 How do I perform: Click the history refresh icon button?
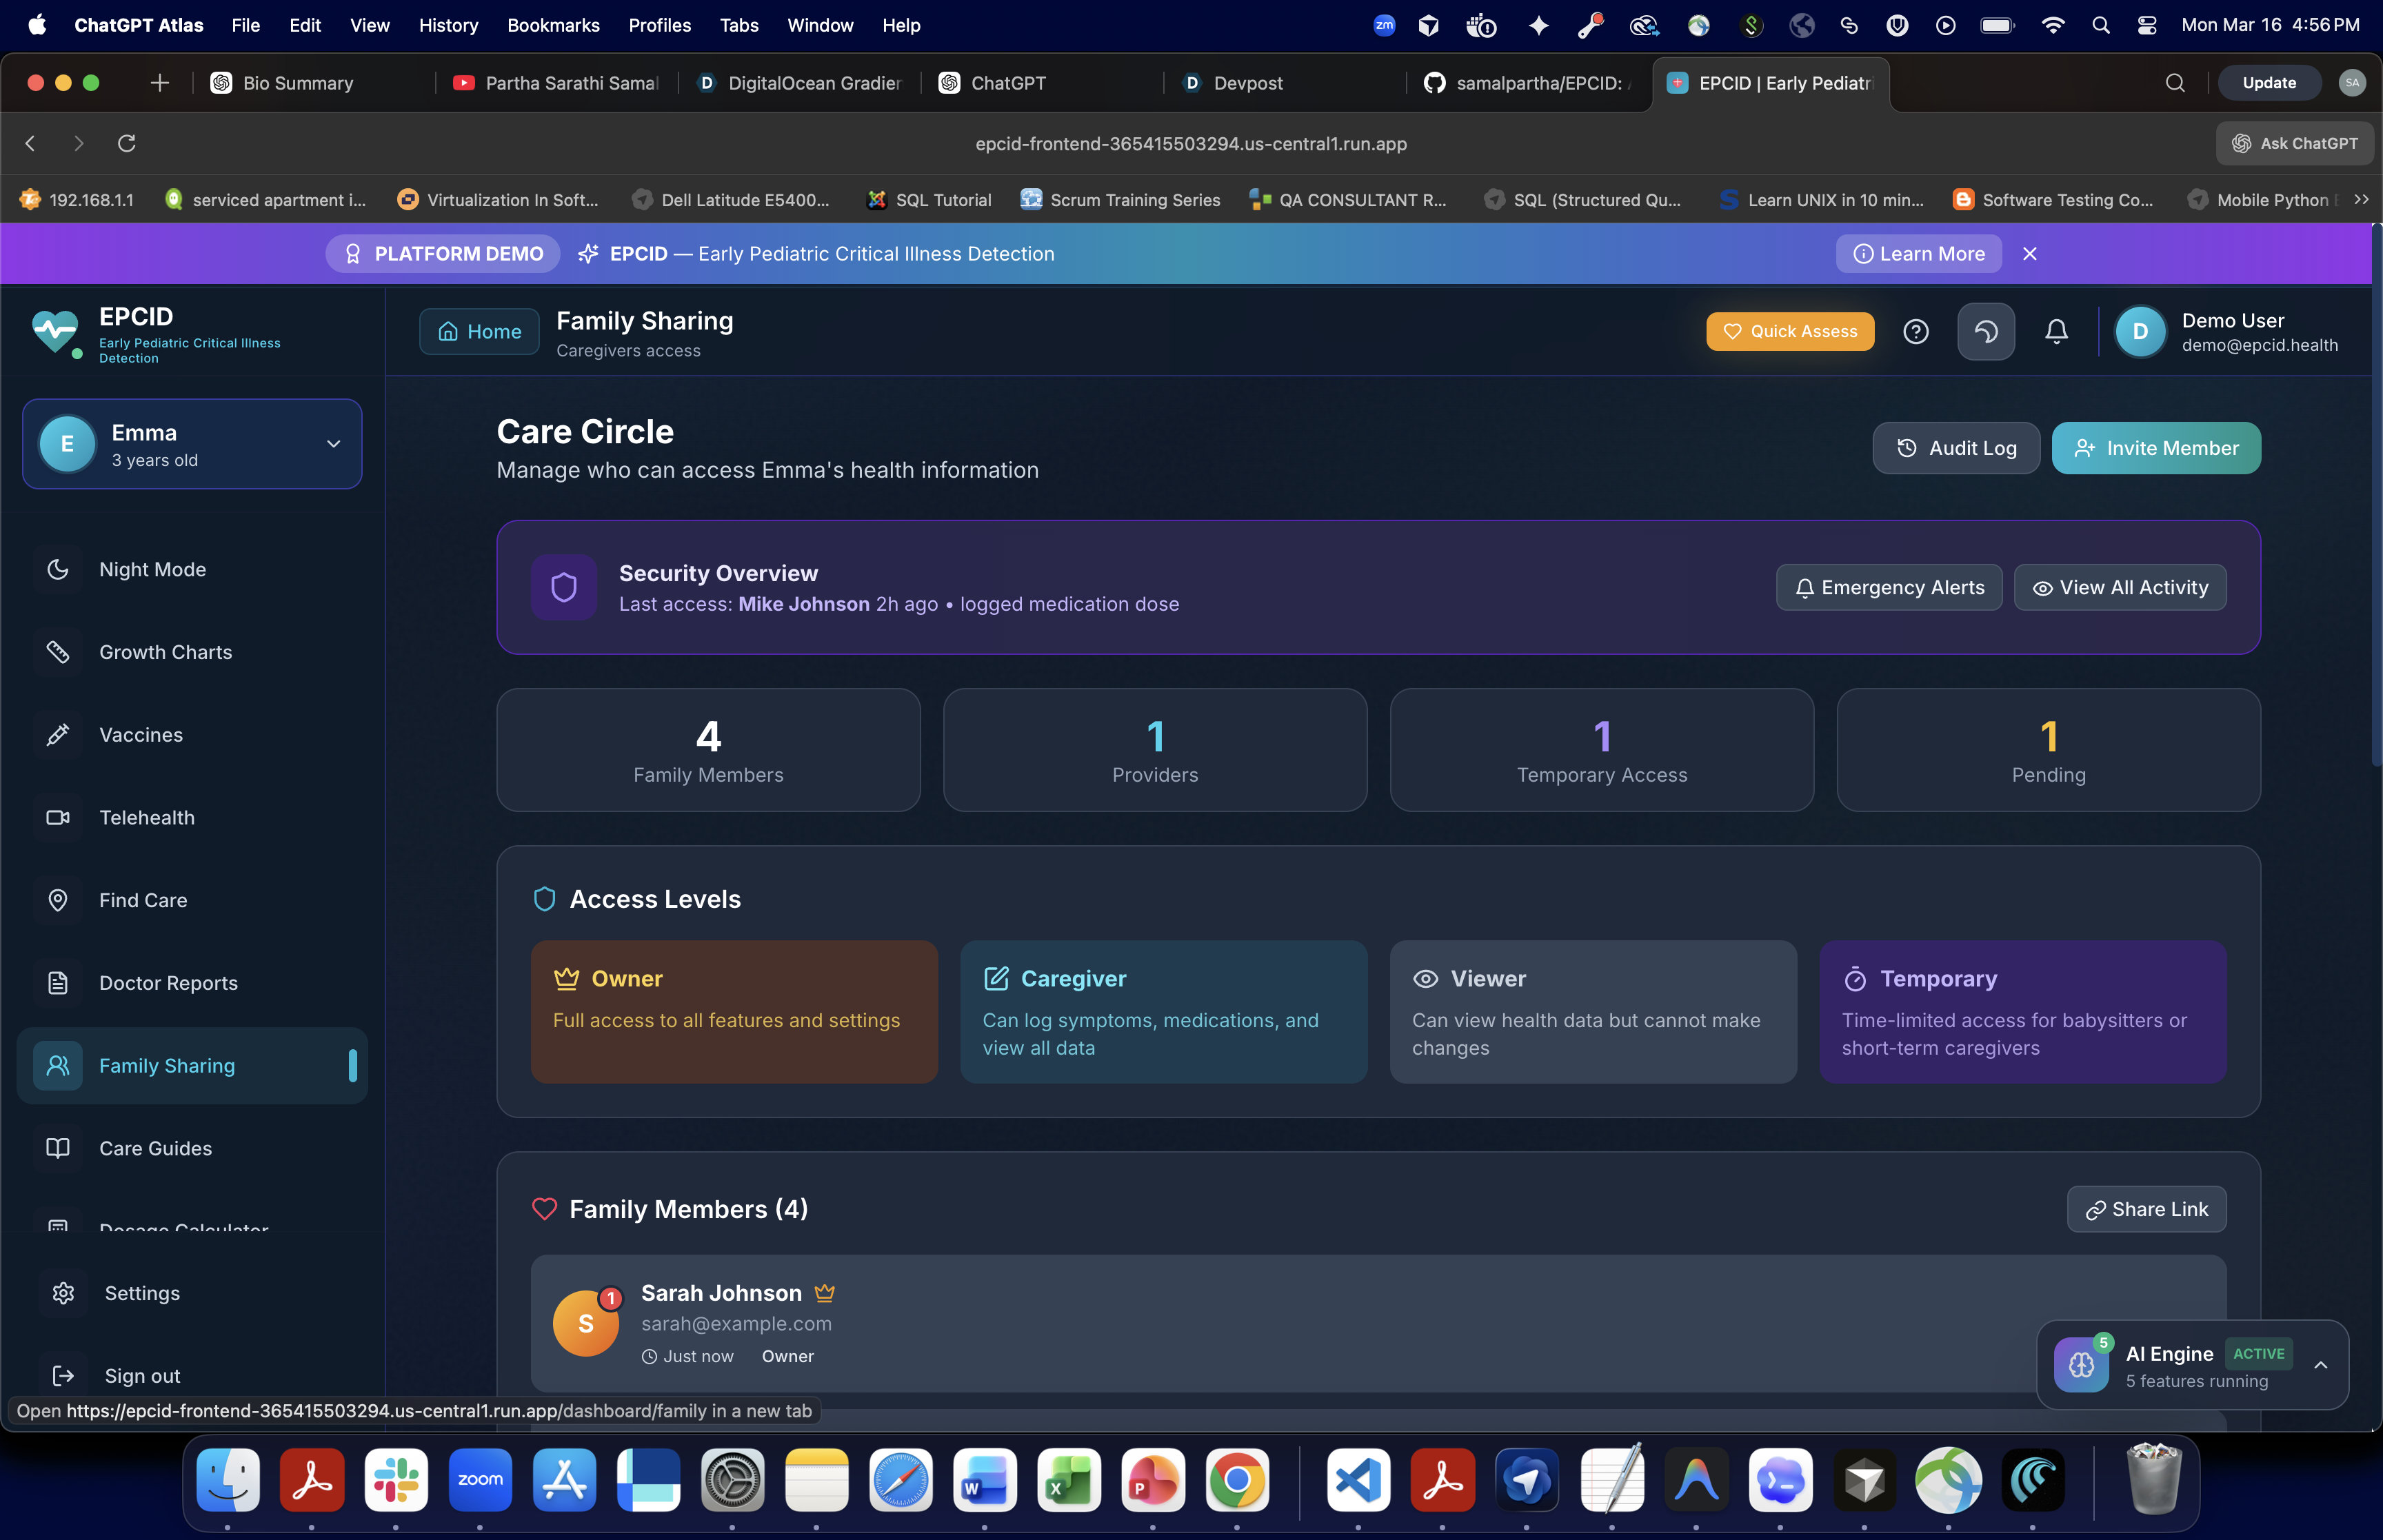point(1985,331)
